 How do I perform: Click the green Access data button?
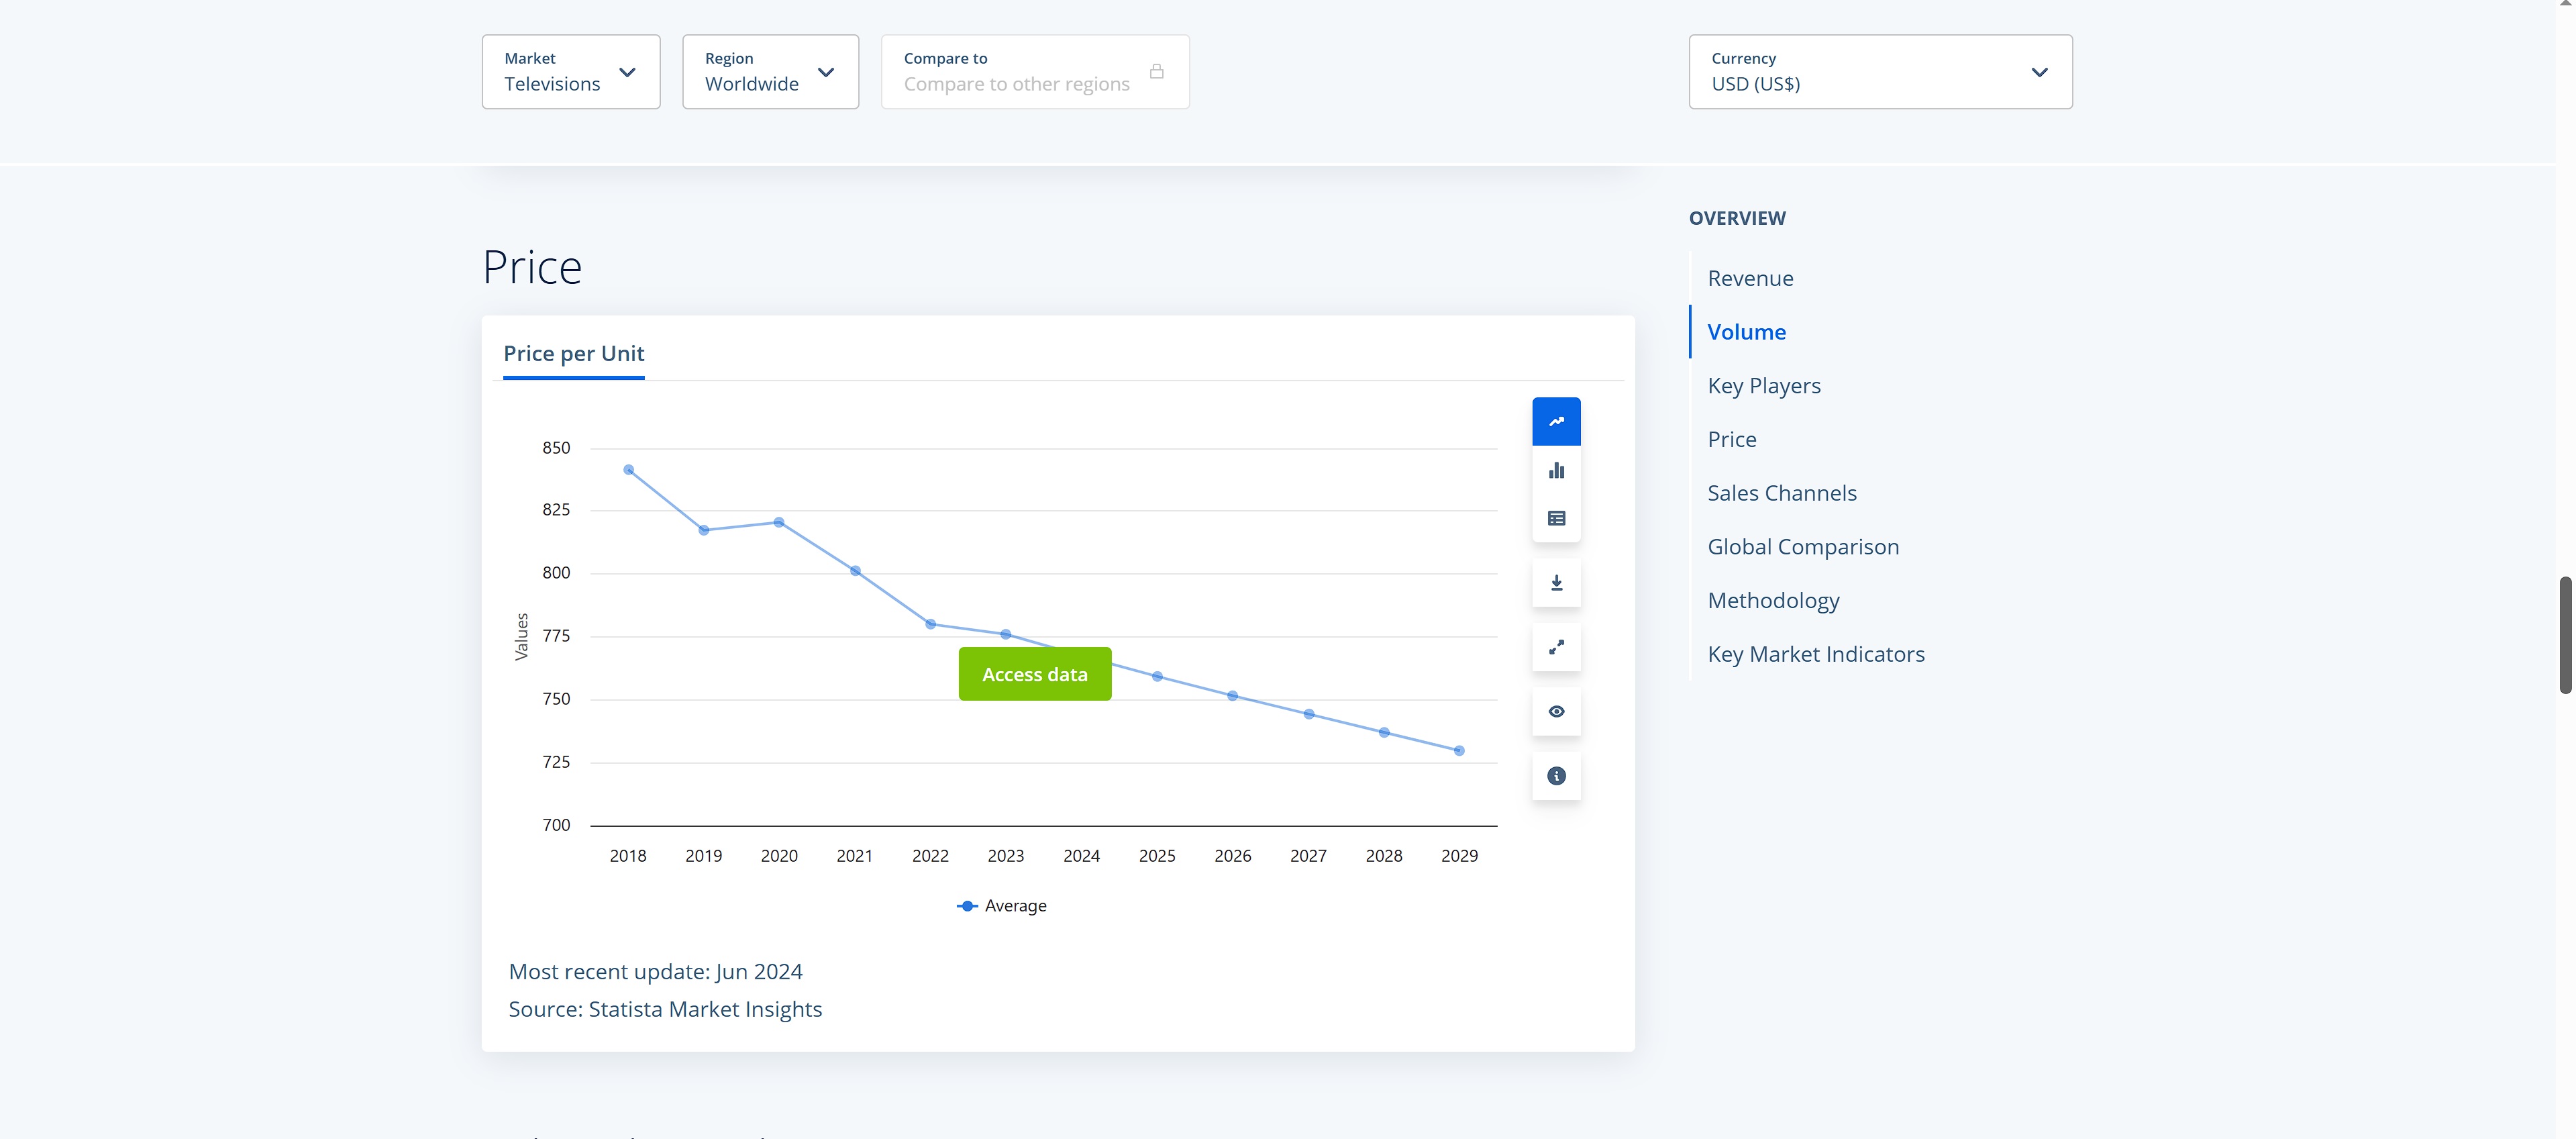click(1034, 674)
